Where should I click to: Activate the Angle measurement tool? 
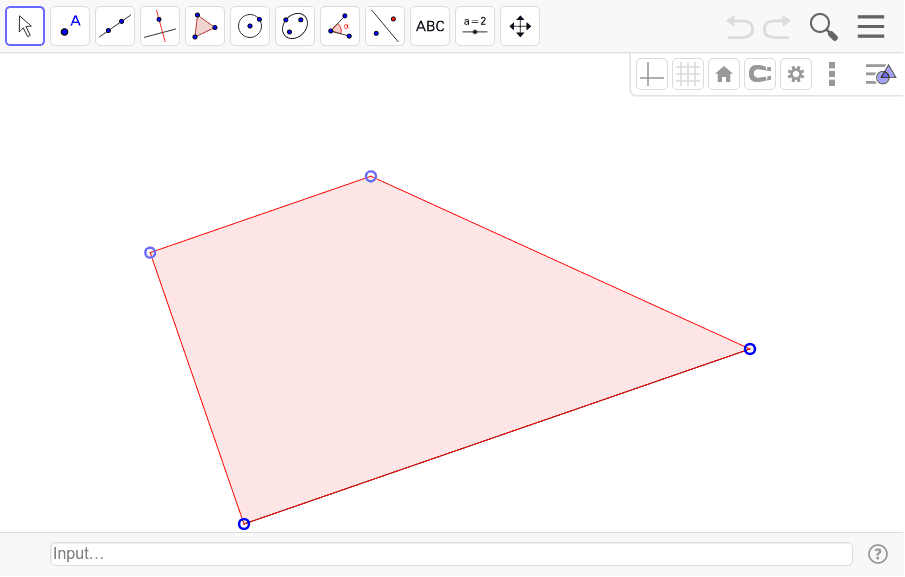tap(340, 26)
